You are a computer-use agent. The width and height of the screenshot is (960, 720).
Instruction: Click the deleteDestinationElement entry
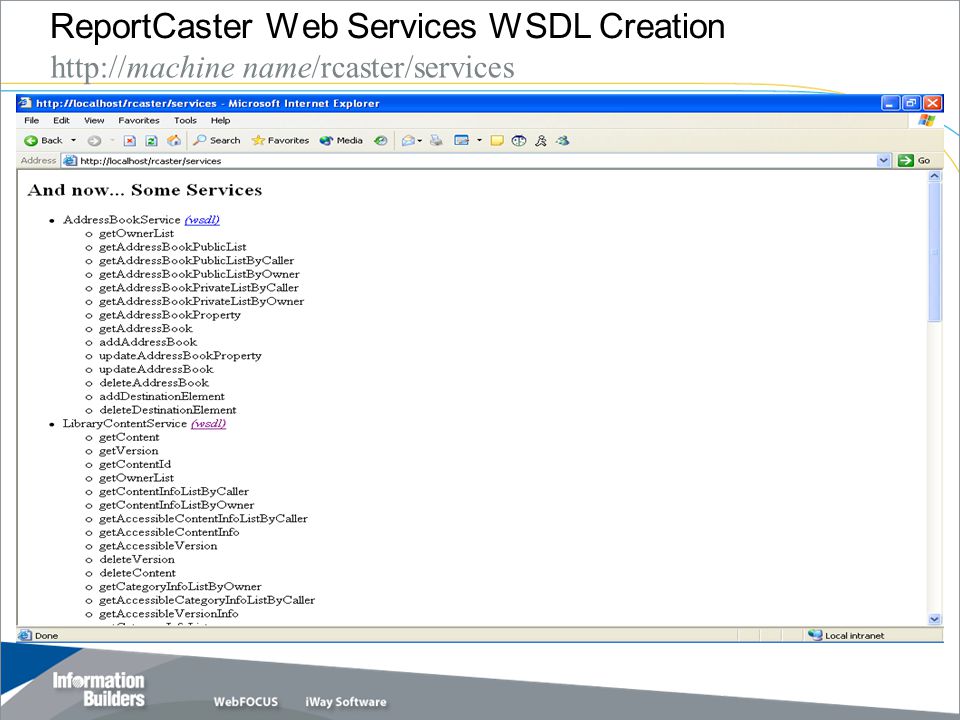click(x=168, y=410)
